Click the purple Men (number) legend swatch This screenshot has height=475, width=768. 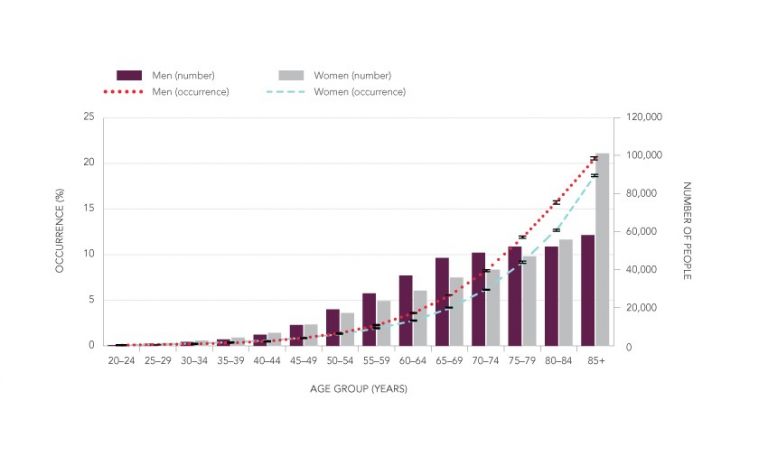[130, 75]
